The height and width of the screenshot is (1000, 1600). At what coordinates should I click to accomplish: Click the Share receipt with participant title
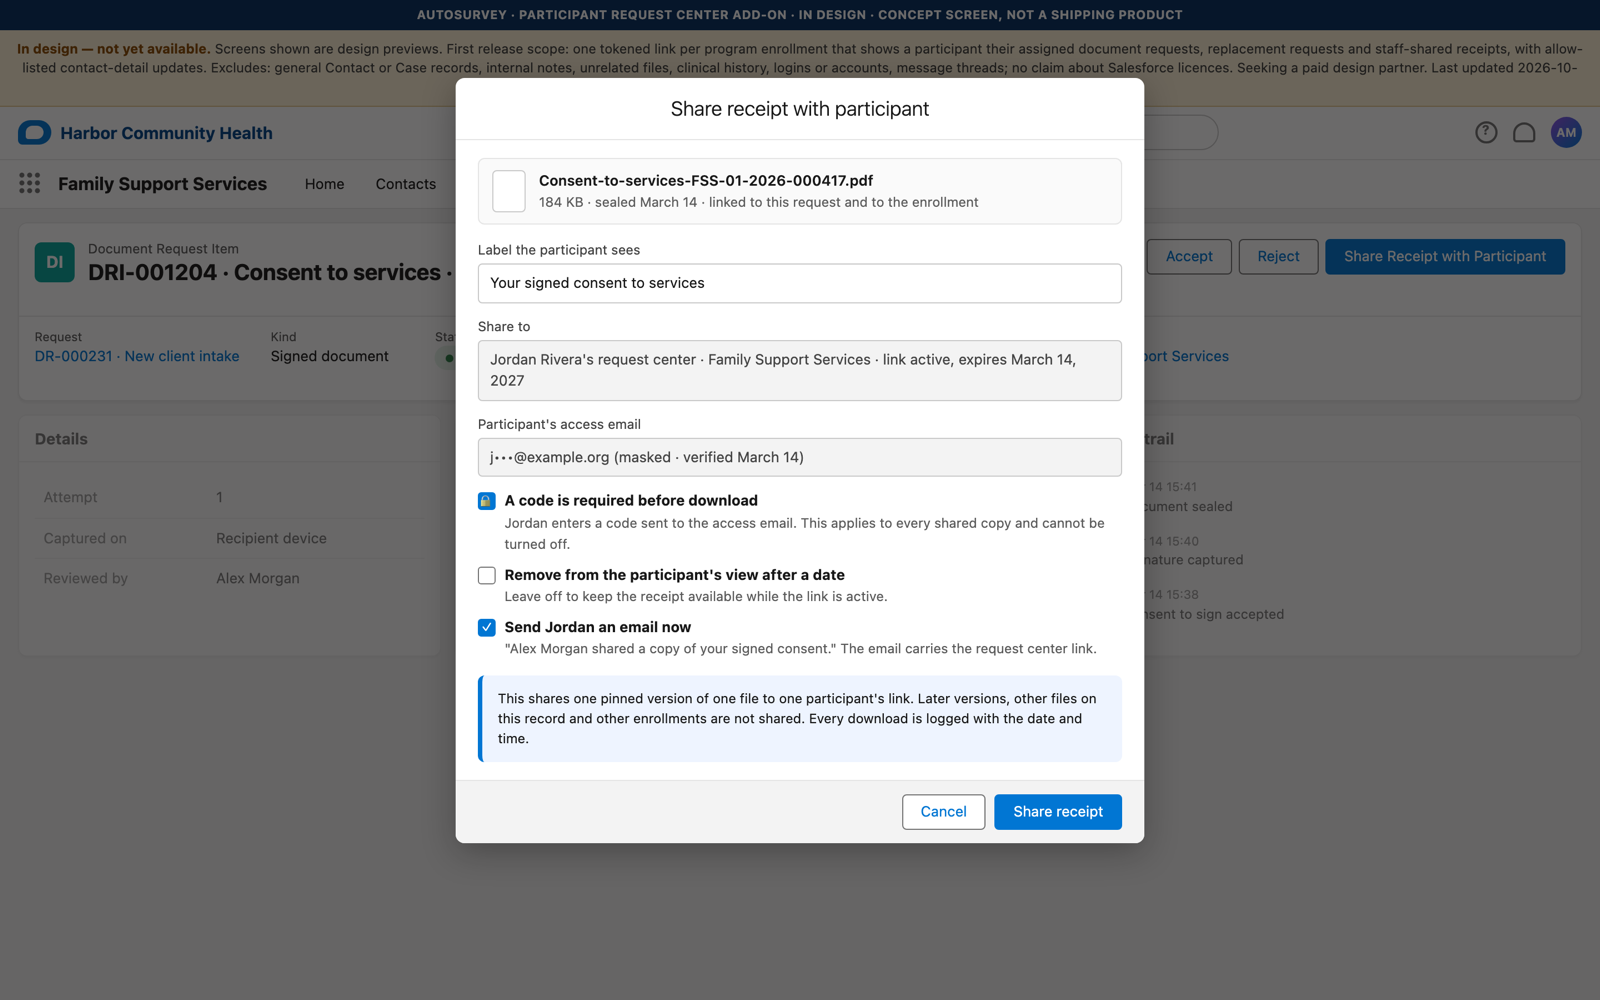(x=800, y=109)
